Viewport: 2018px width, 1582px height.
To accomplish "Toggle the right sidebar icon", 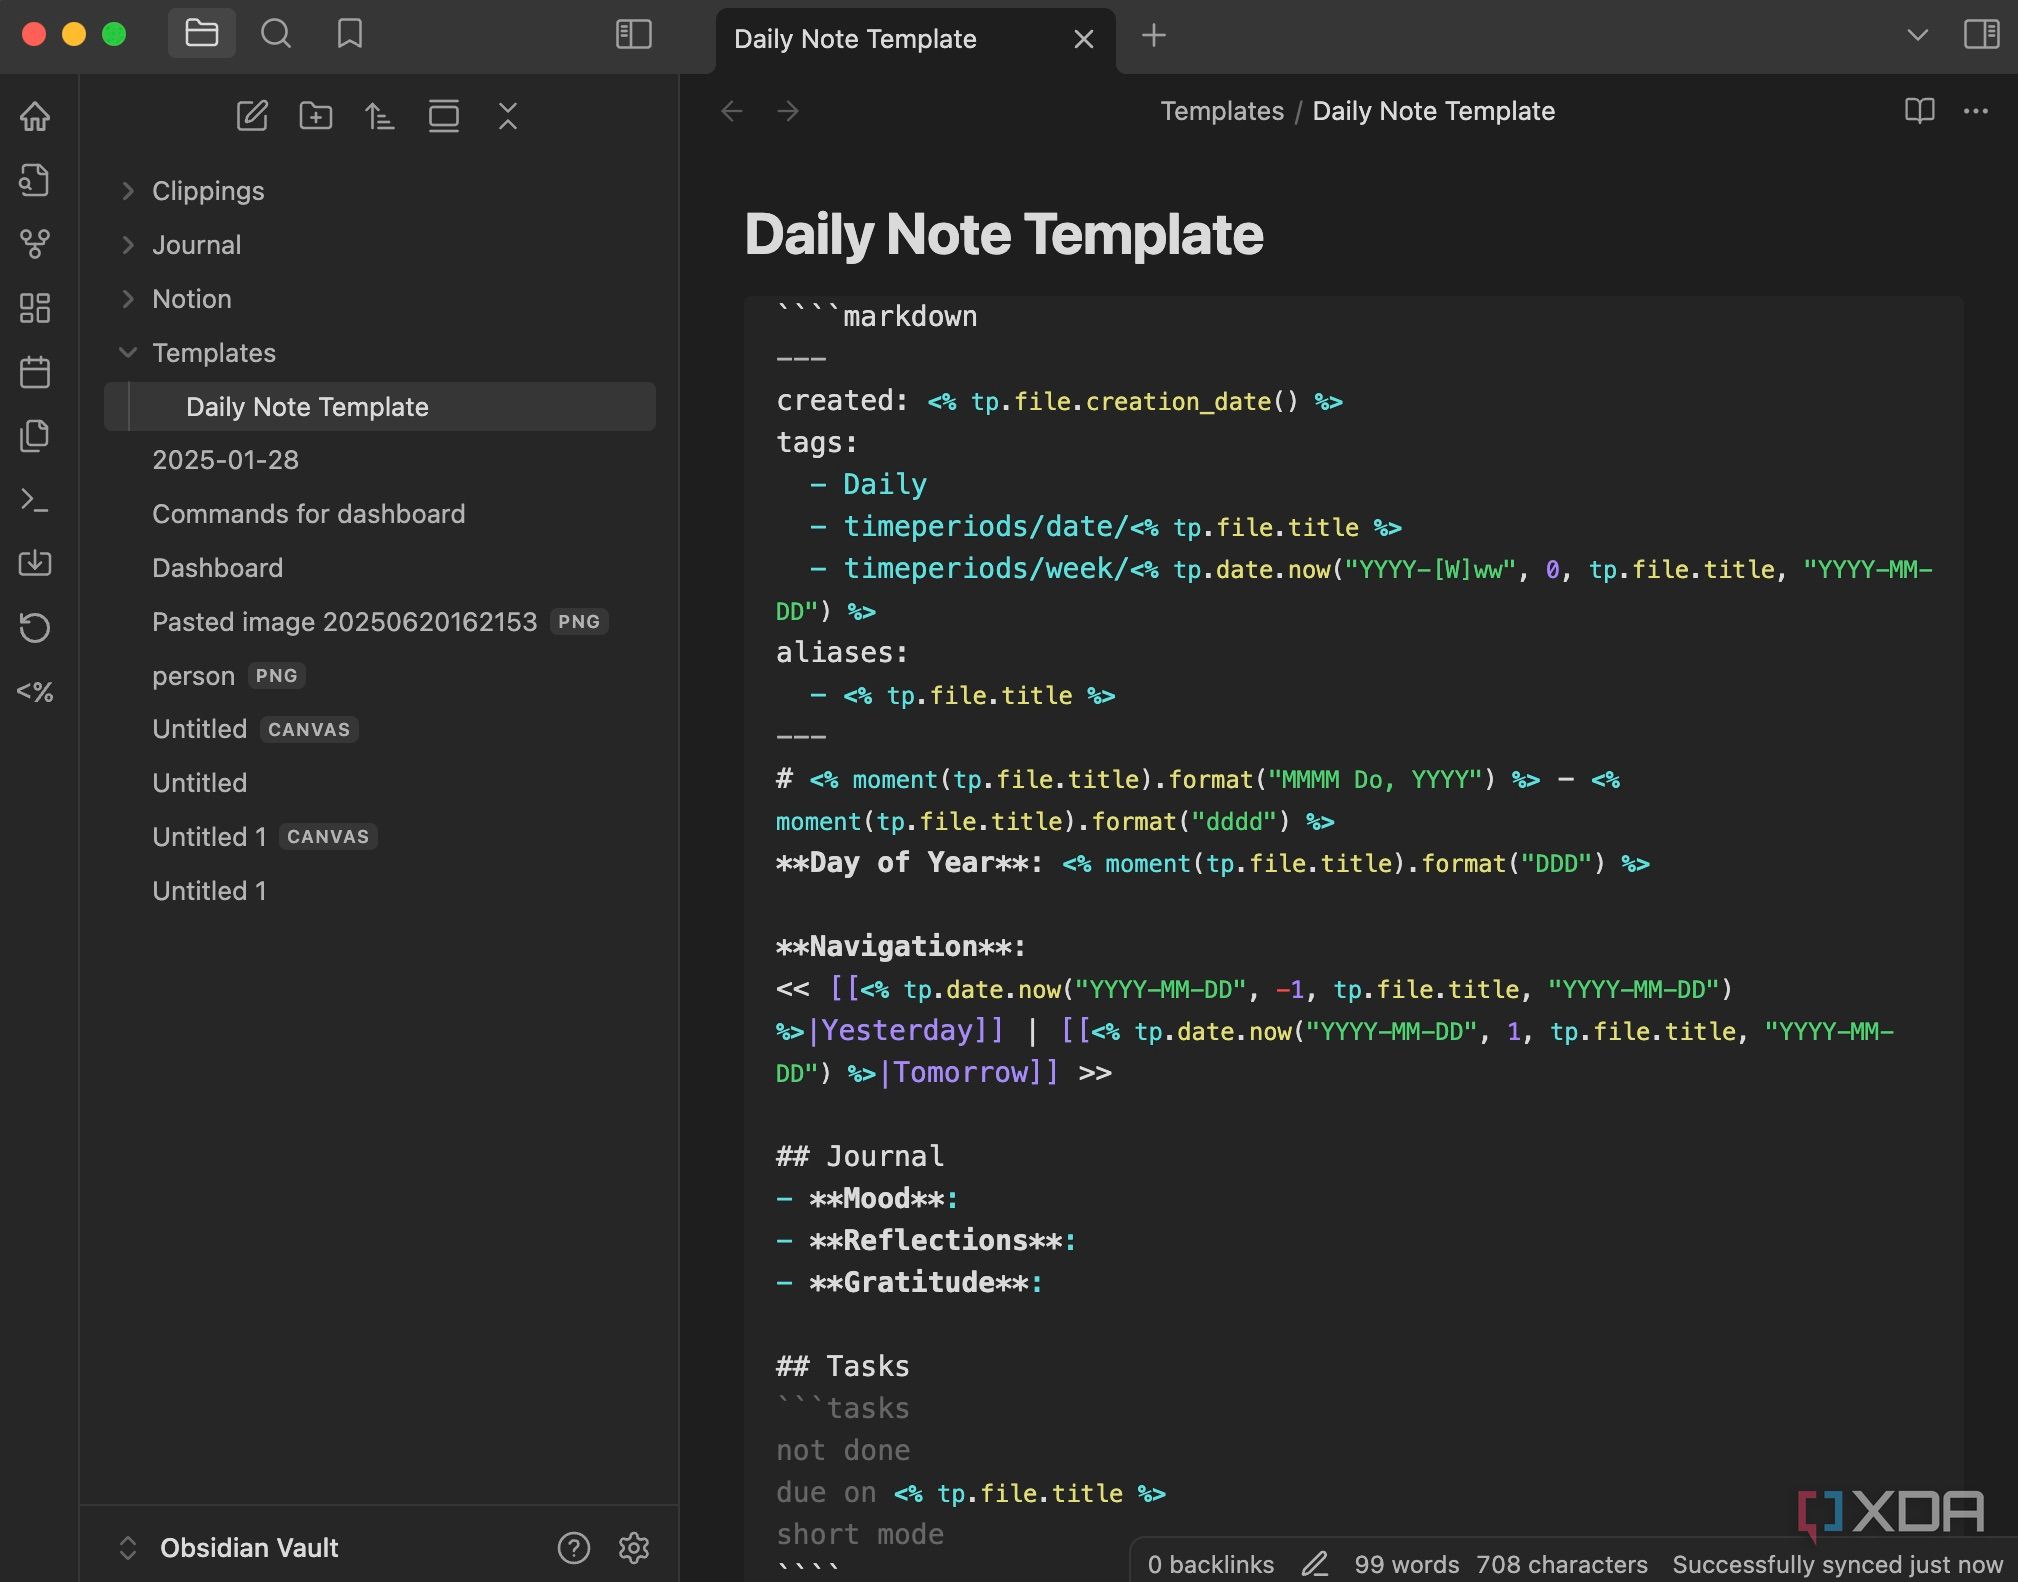I will (x=1981, y=35).
